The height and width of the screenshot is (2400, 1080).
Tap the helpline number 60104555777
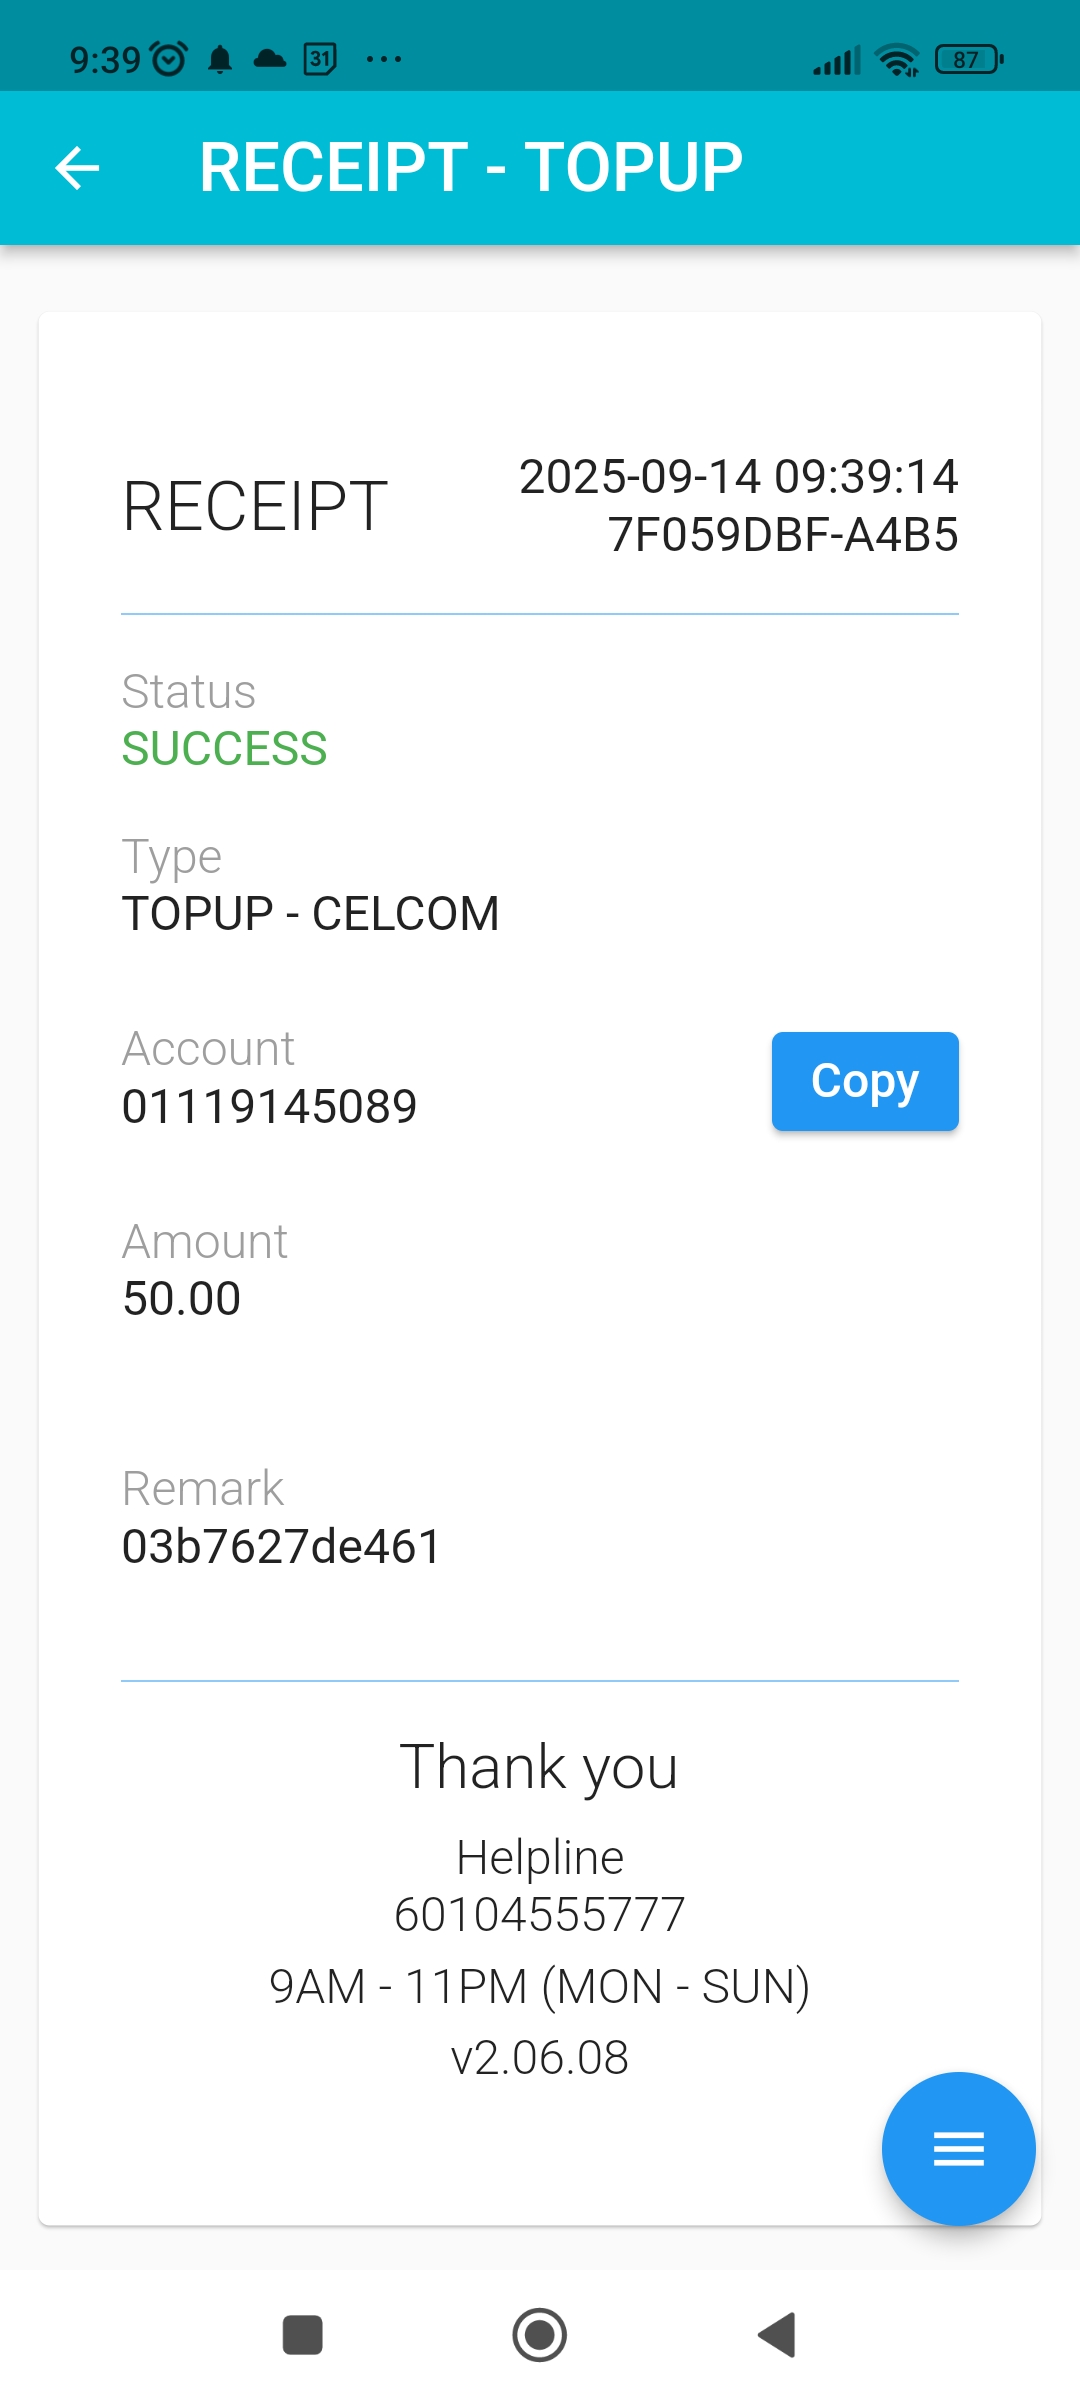[x=540, y=1915]
